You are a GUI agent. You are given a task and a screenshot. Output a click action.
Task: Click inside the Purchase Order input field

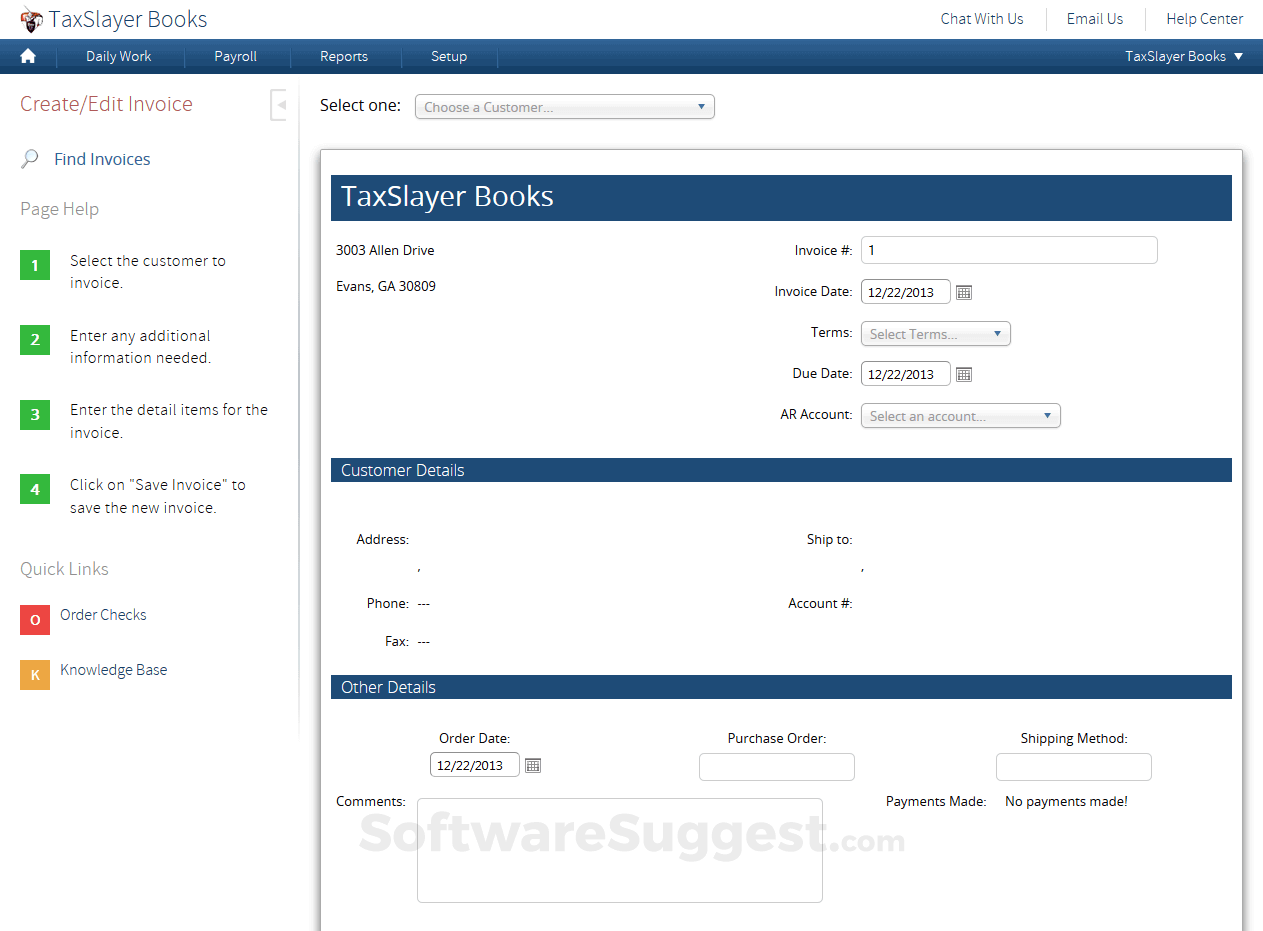click(x=776, y=766)
